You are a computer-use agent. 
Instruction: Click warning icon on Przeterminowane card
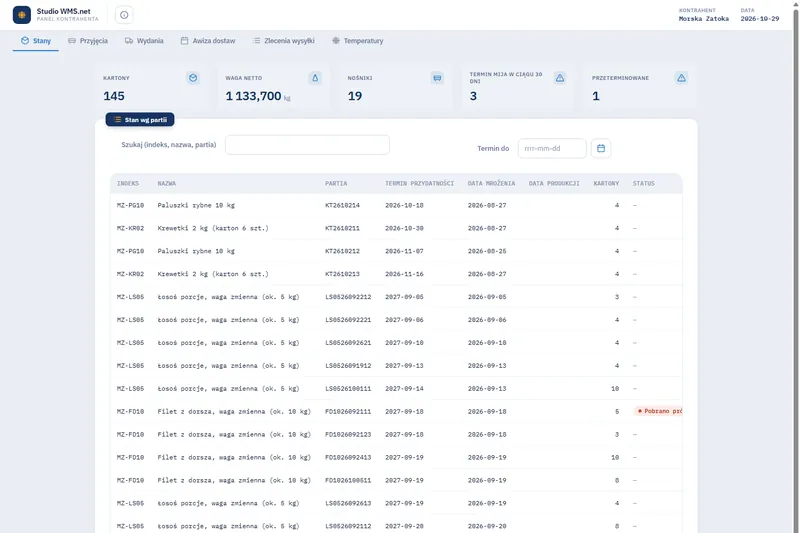click(682, 78)
